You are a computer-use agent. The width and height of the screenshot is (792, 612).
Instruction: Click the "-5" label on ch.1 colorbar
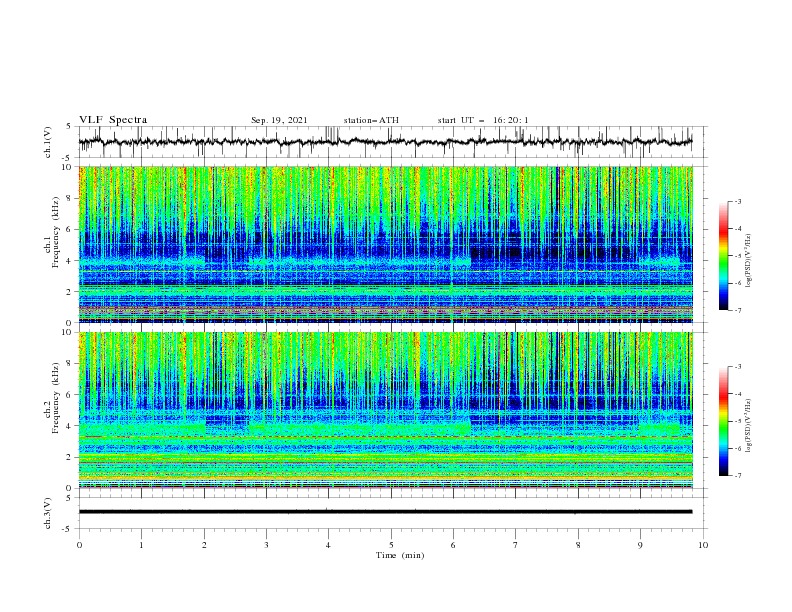tap(738, 256)
